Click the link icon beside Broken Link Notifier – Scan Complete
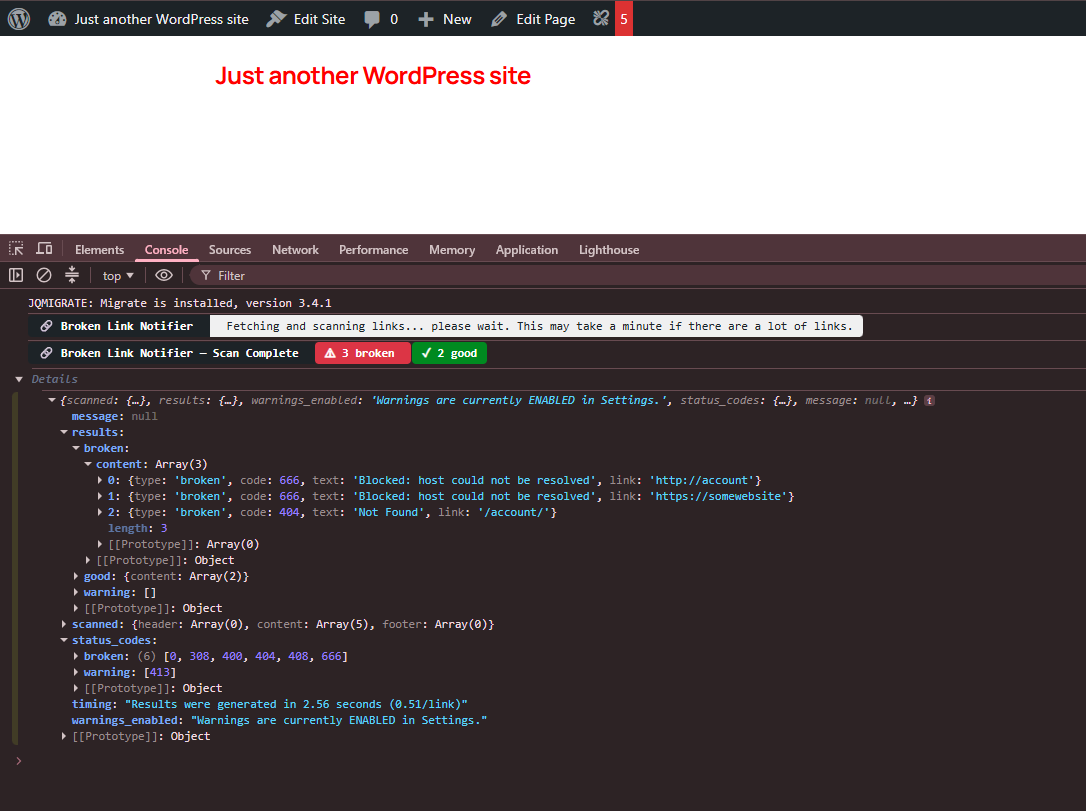1086x811 pixels. [x=46, y=353]
